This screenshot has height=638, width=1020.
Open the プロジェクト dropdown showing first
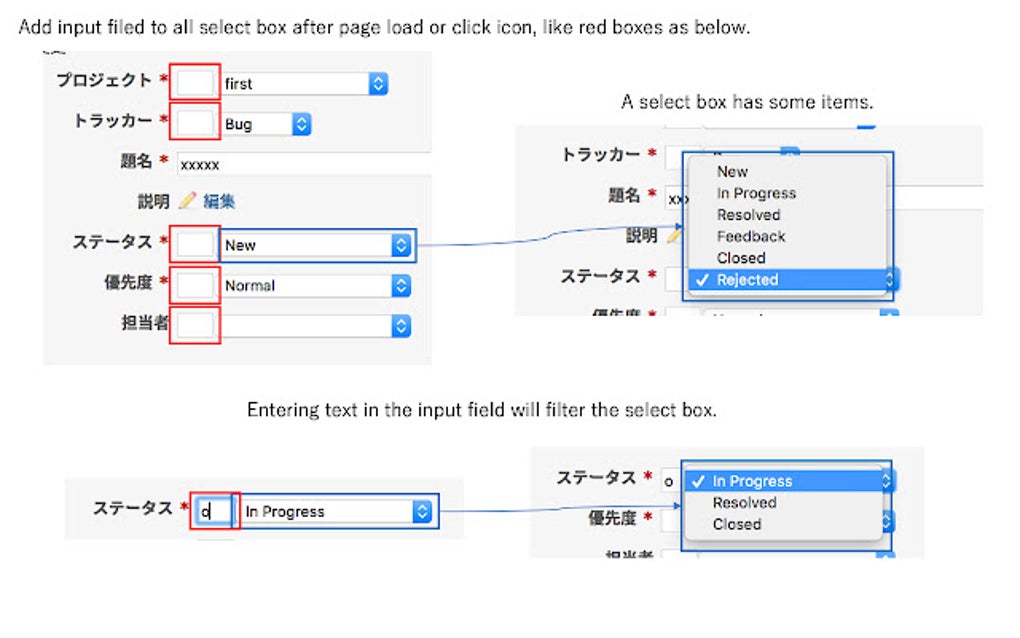[290, 83]
